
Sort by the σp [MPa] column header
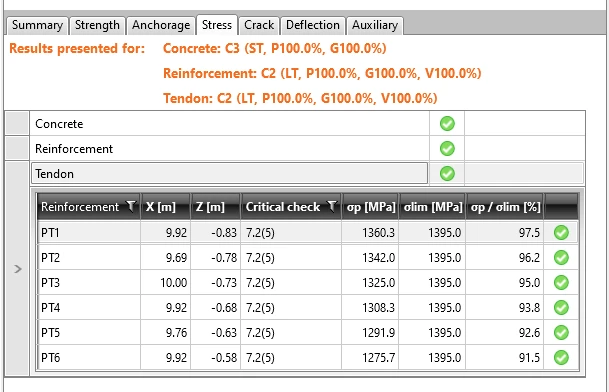point(370,207)
